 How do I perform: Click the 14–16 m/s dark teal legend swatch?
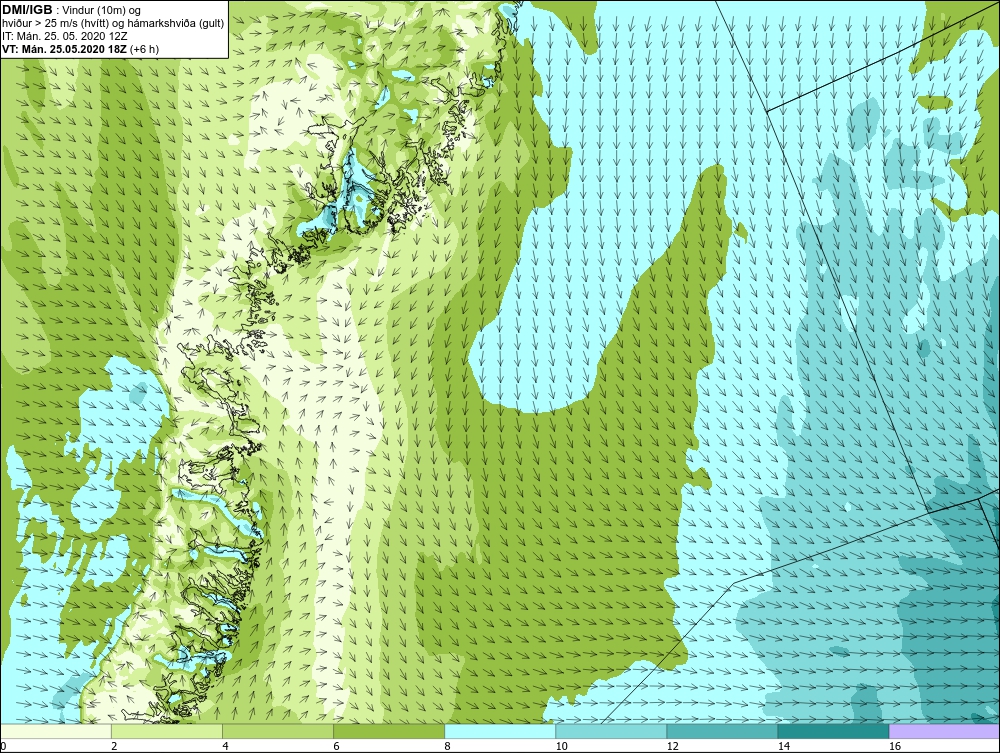point(833,731)
